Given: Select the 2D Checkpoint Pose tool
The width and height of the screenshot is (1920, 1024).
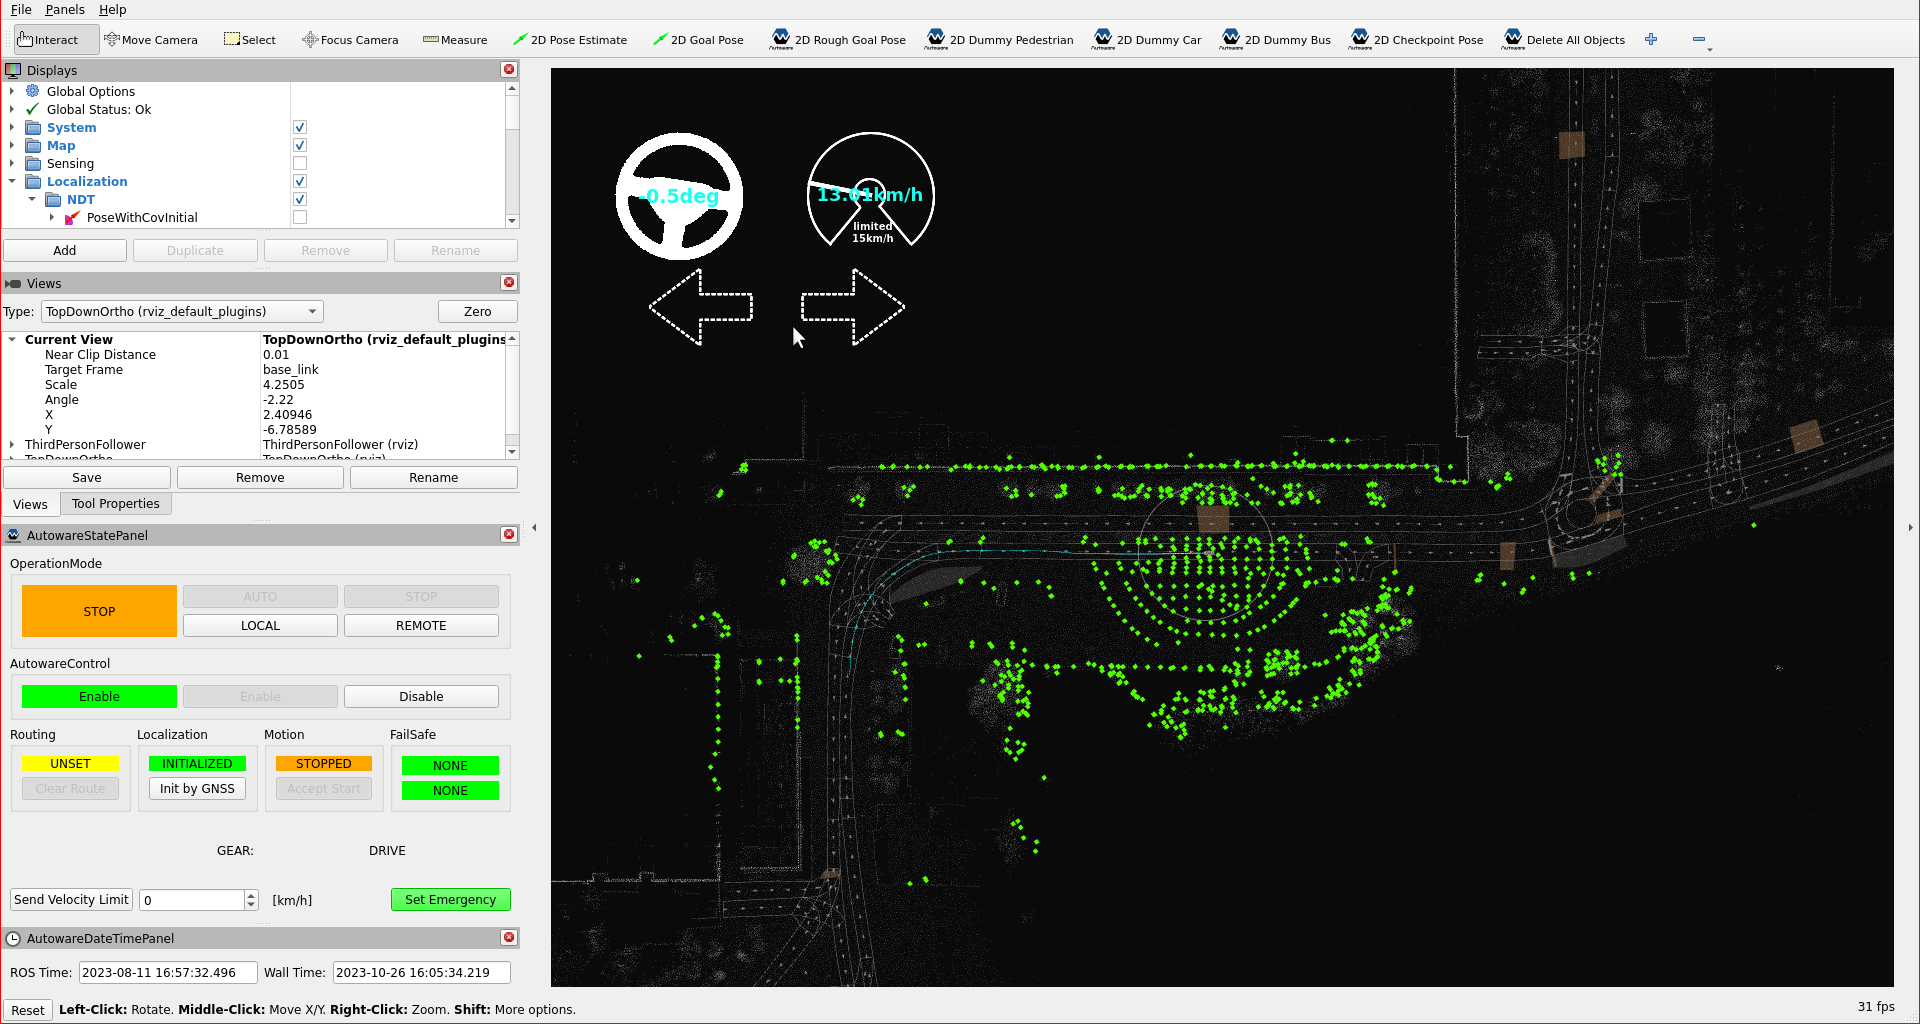Looking at the screenshot, I should 1416,40.
